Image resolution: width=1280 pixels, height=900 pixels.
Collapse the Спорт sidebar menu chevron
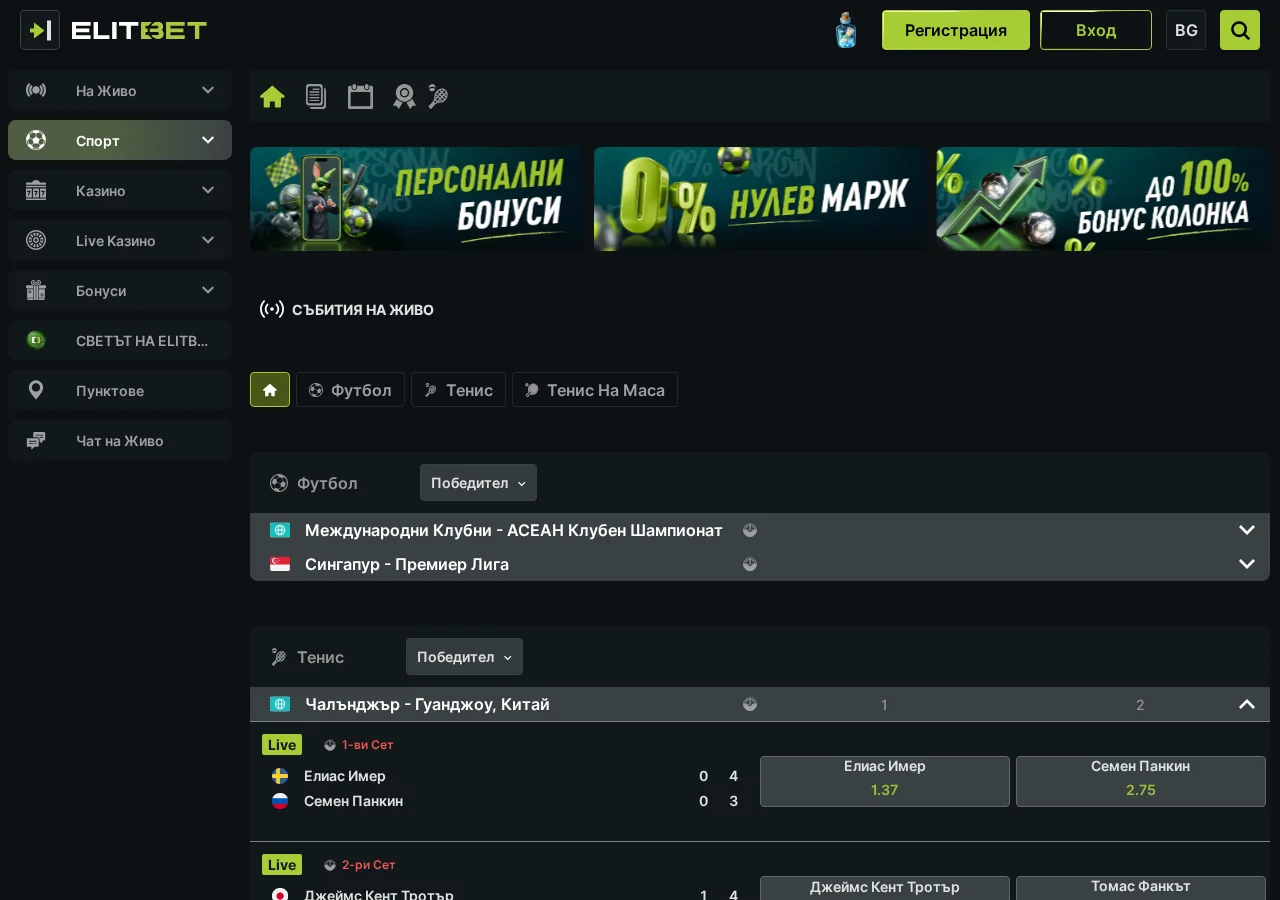pos(208,140)
